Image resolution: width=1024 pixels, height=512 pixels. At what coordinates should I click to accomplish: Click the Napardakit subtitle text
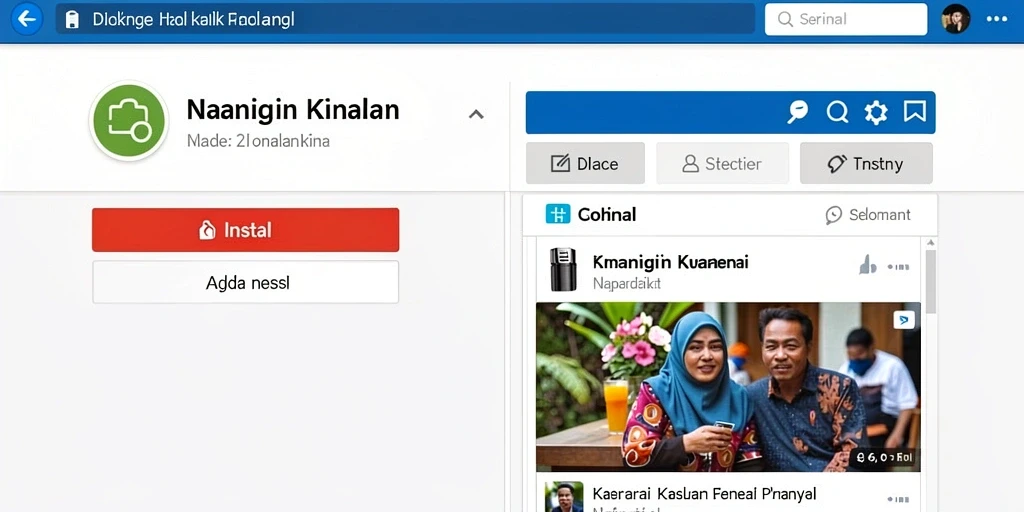click(x=627, y=283)
